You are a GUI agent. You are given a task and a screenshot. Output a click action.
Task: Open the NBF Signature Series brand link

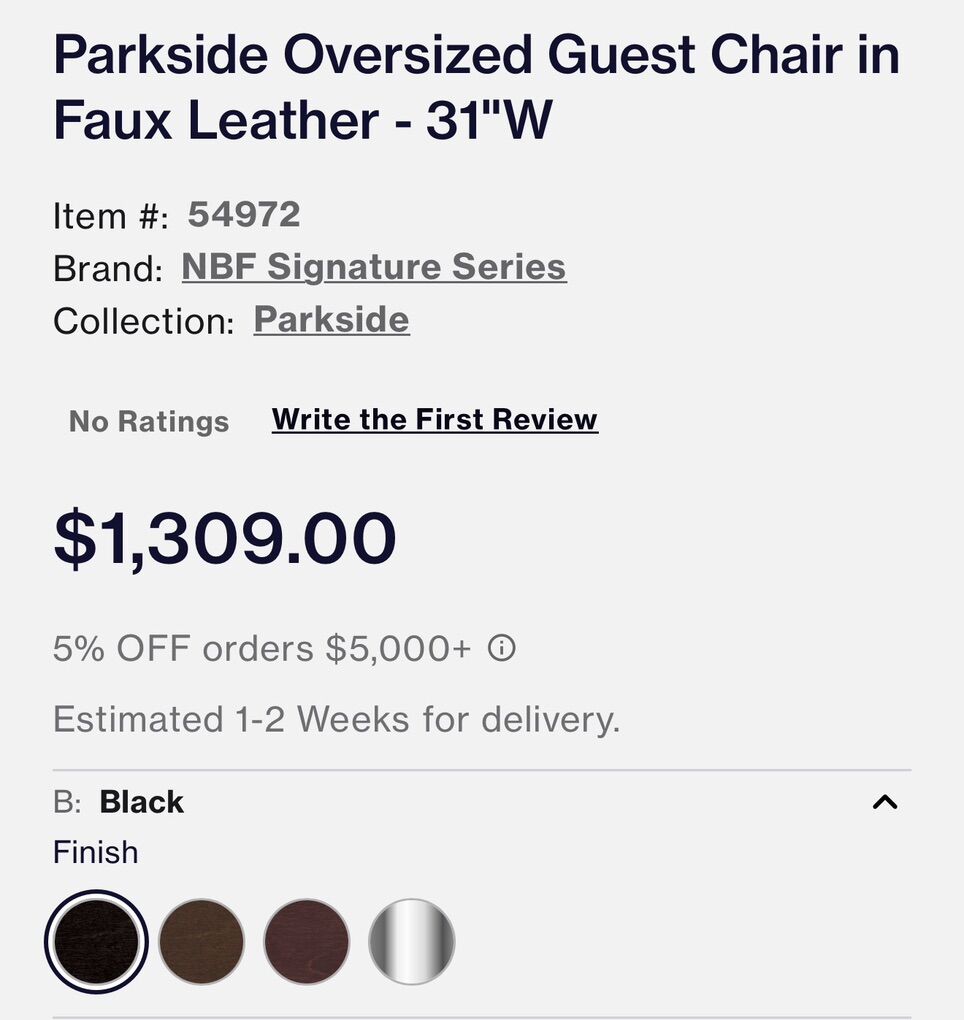click(374, 267)
